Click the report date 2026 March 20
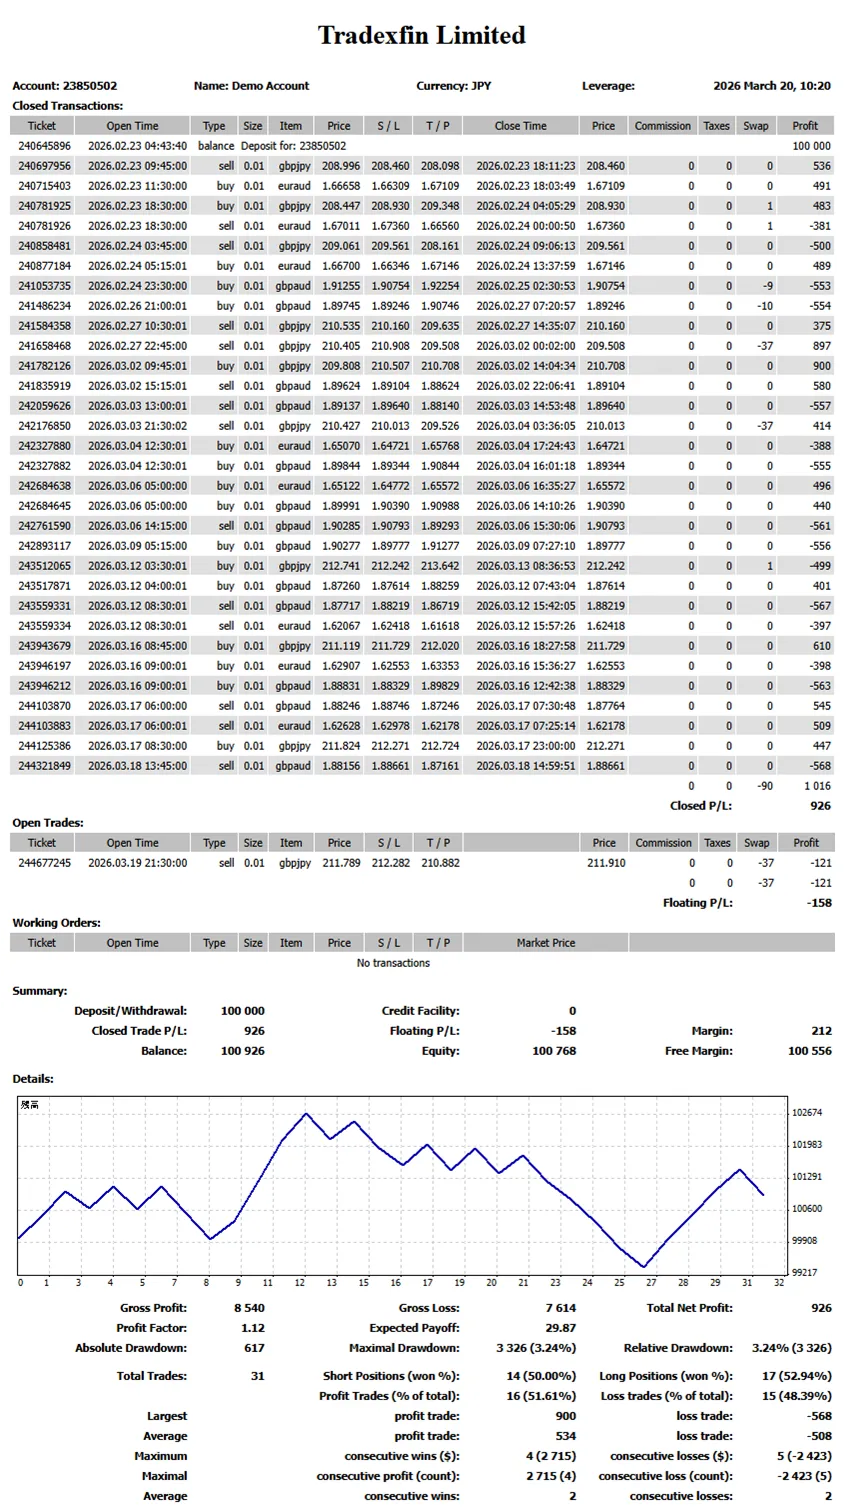This screenshot has height=1508, width=844. 771,86
